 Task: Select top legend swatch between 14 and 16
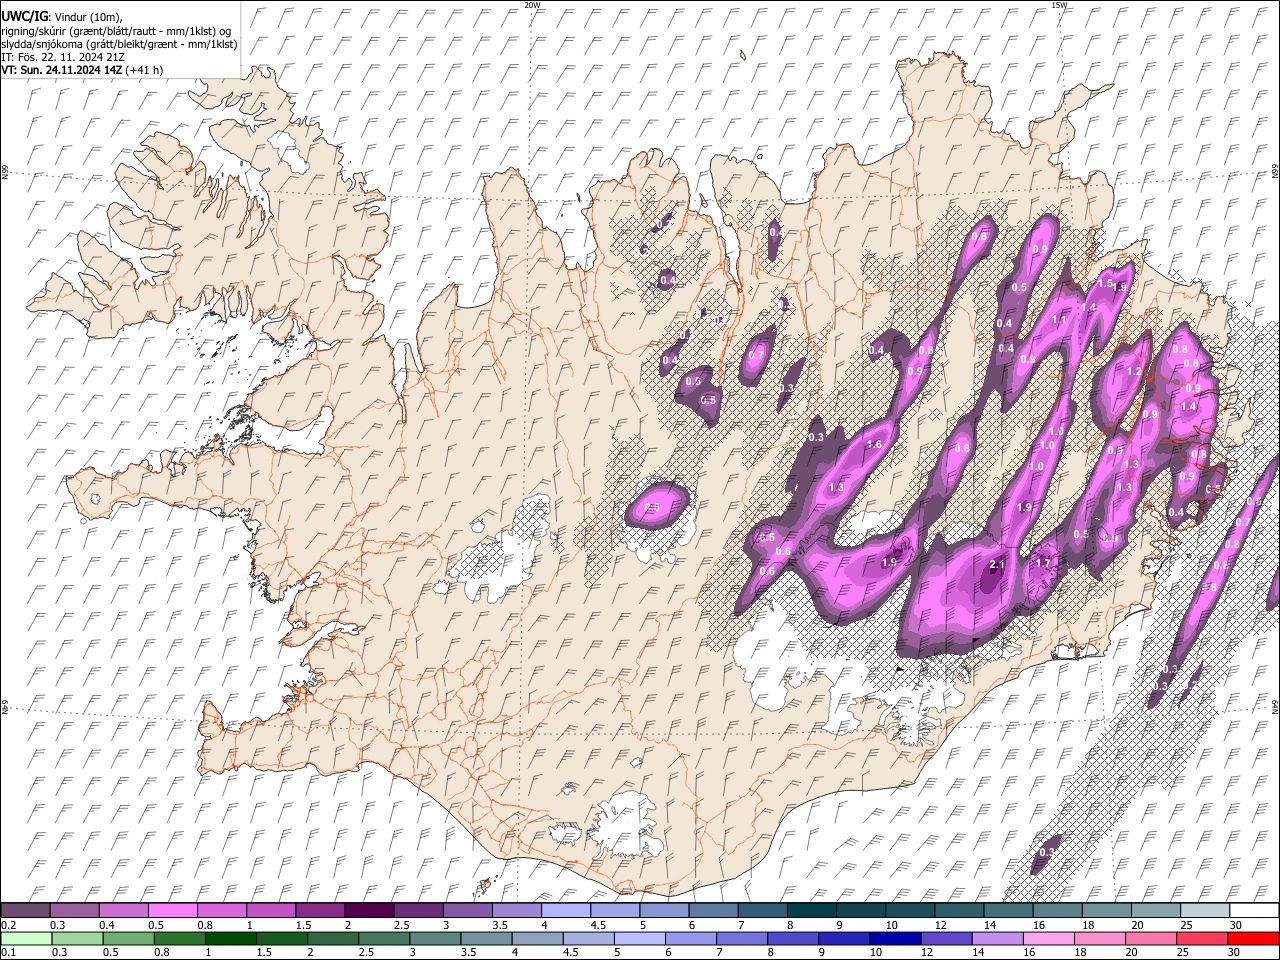(1008, 911)
